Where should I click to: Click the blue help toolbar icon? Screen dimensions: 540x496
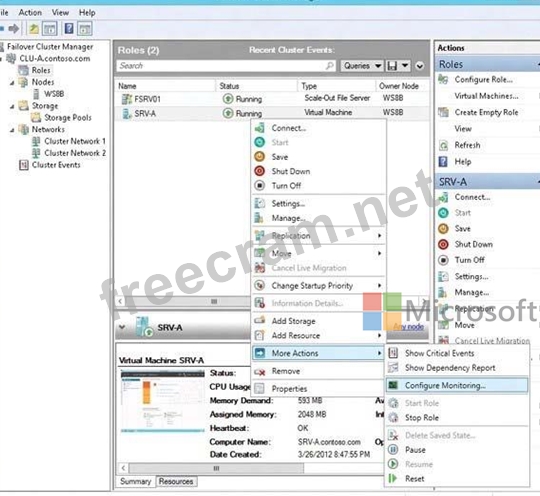click(x=69, y=29)
